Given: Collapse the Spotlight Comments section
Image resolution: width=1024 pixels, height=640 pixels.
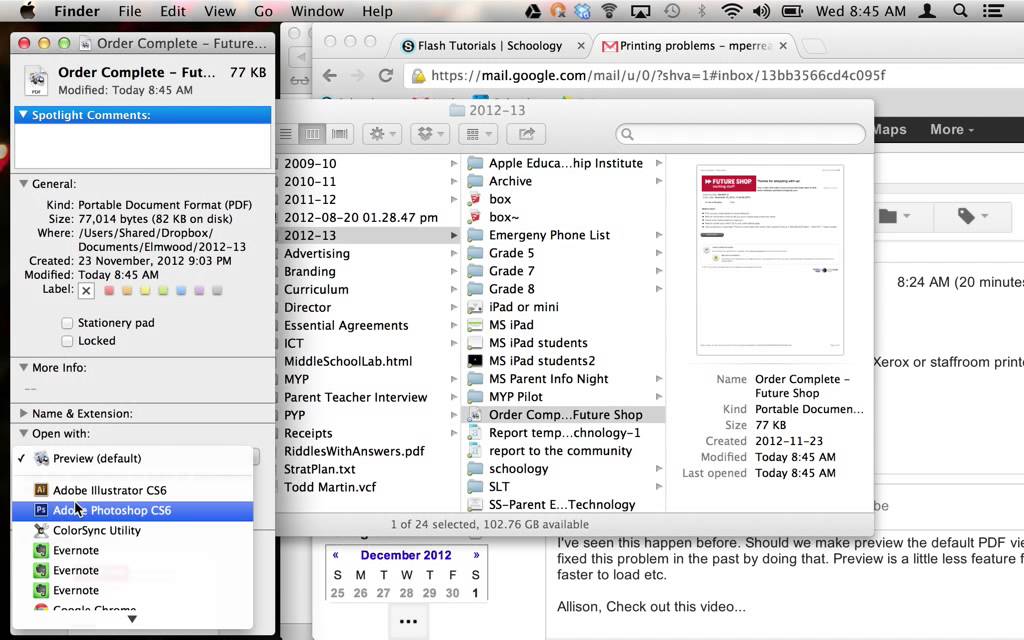Looking at the screenshot, I should tap(24, 115).
